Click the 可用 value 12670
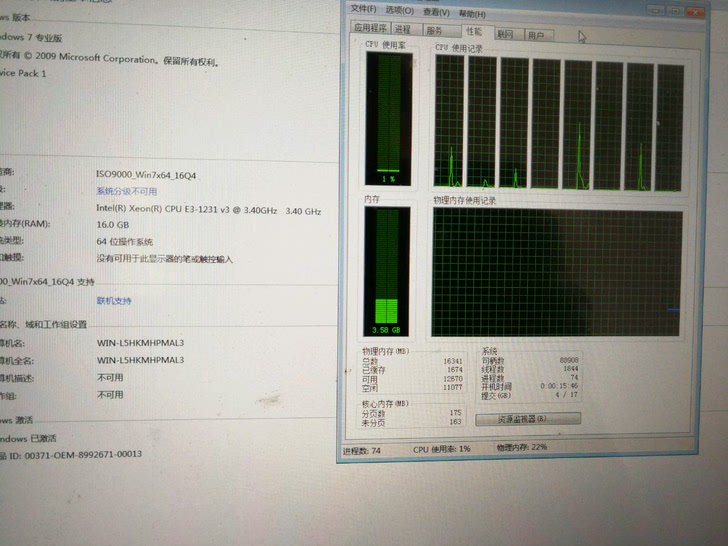Viewport: 728px width, 546px height. point(453,378)
